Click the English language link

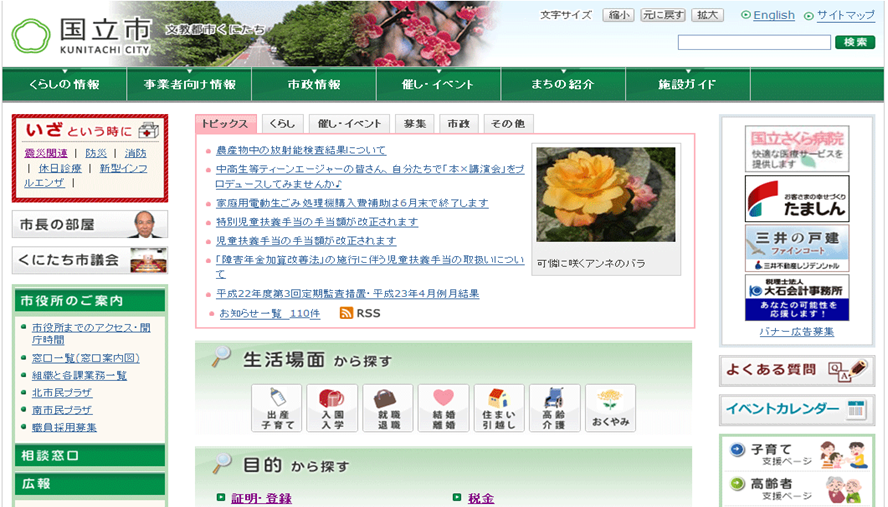coord(773,15)
